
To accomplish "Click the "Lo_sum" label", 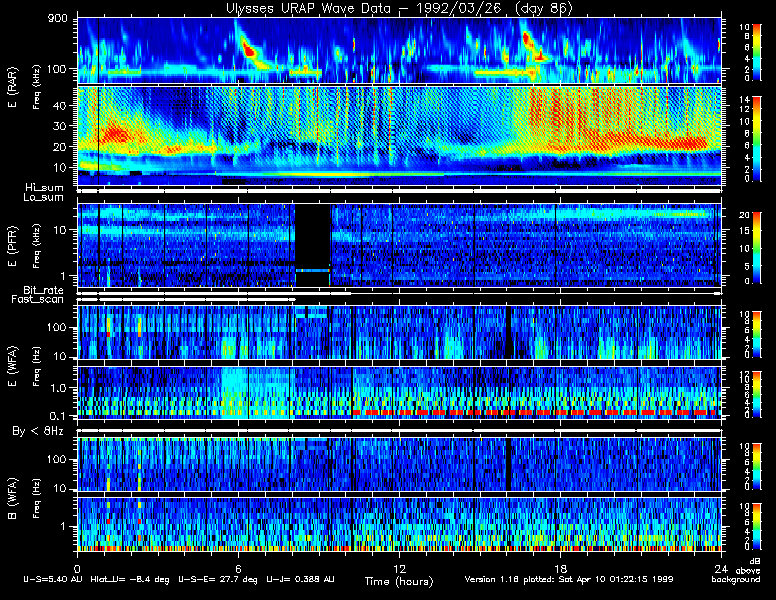I will click(43, 197).
